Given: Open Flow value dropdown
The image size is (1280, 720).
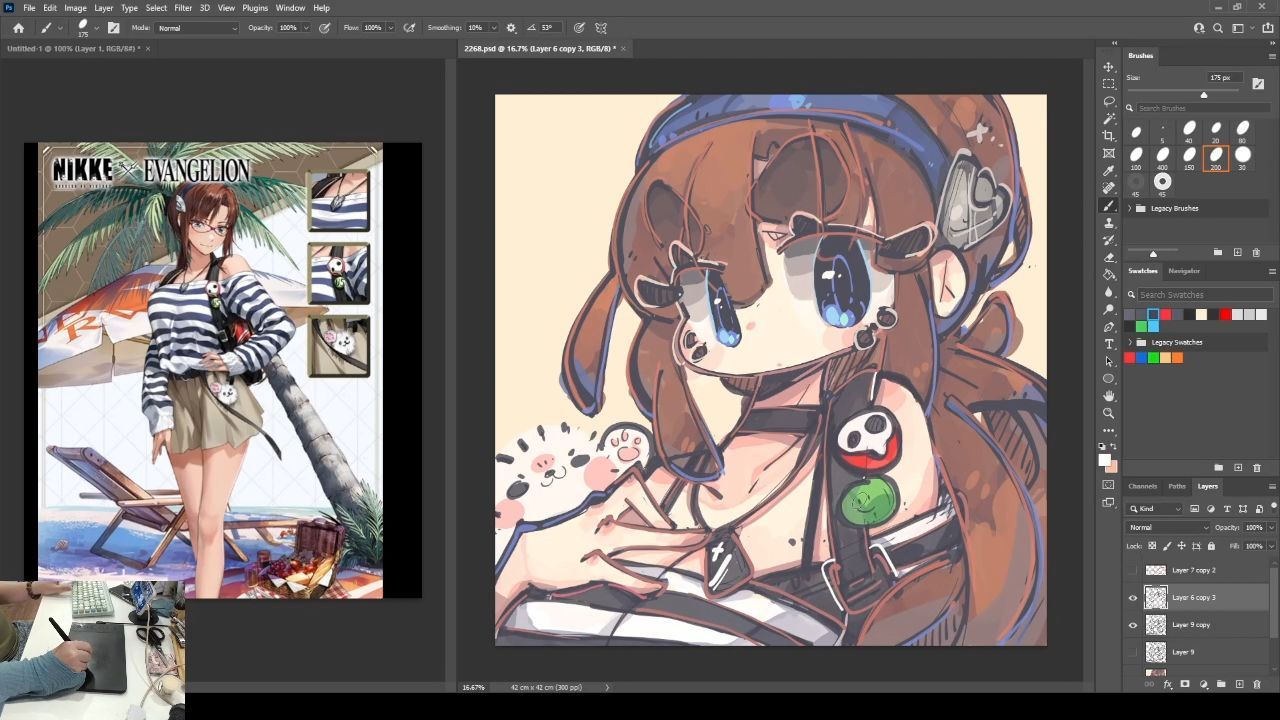Looking at the screenshot, I should click(x=390, y=28).
